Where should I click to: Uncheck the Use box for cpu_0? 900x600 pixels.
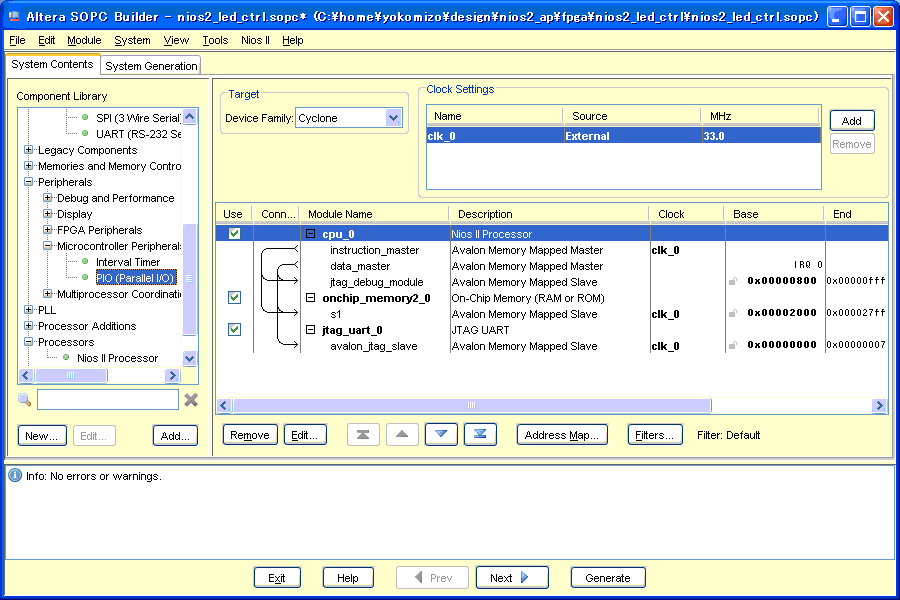234,234
